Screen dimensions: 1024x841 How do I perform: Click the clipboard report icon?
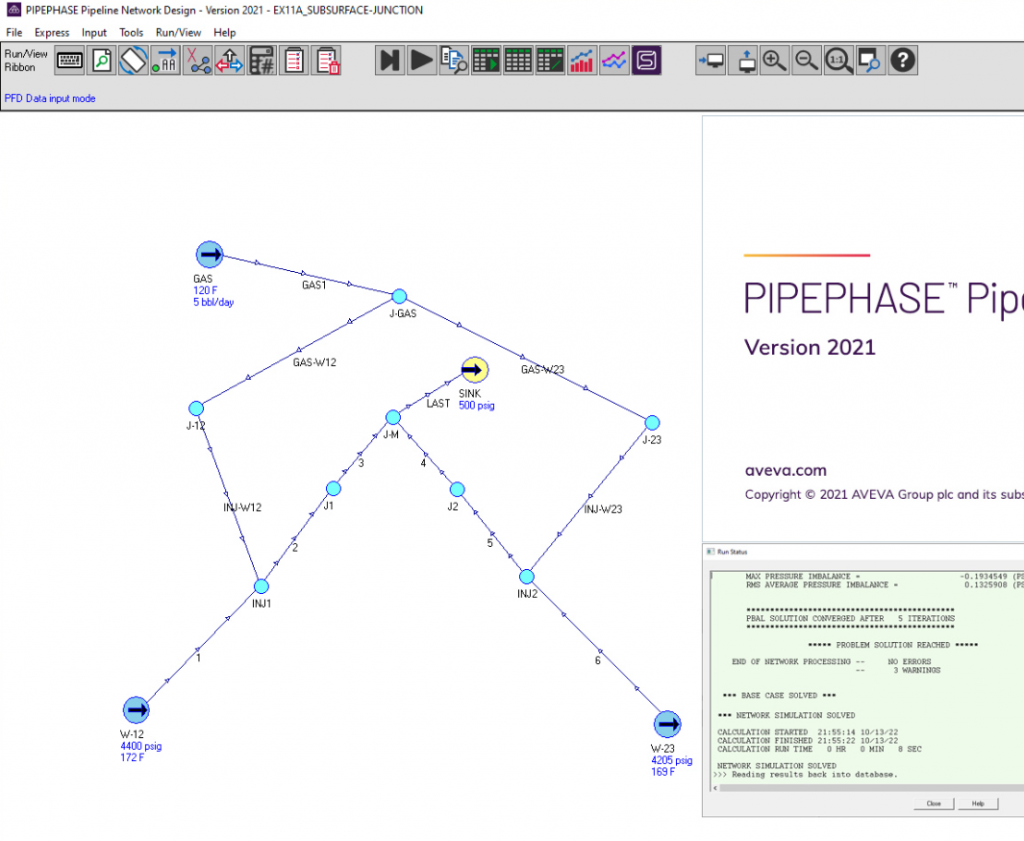[x=294, y=61]
